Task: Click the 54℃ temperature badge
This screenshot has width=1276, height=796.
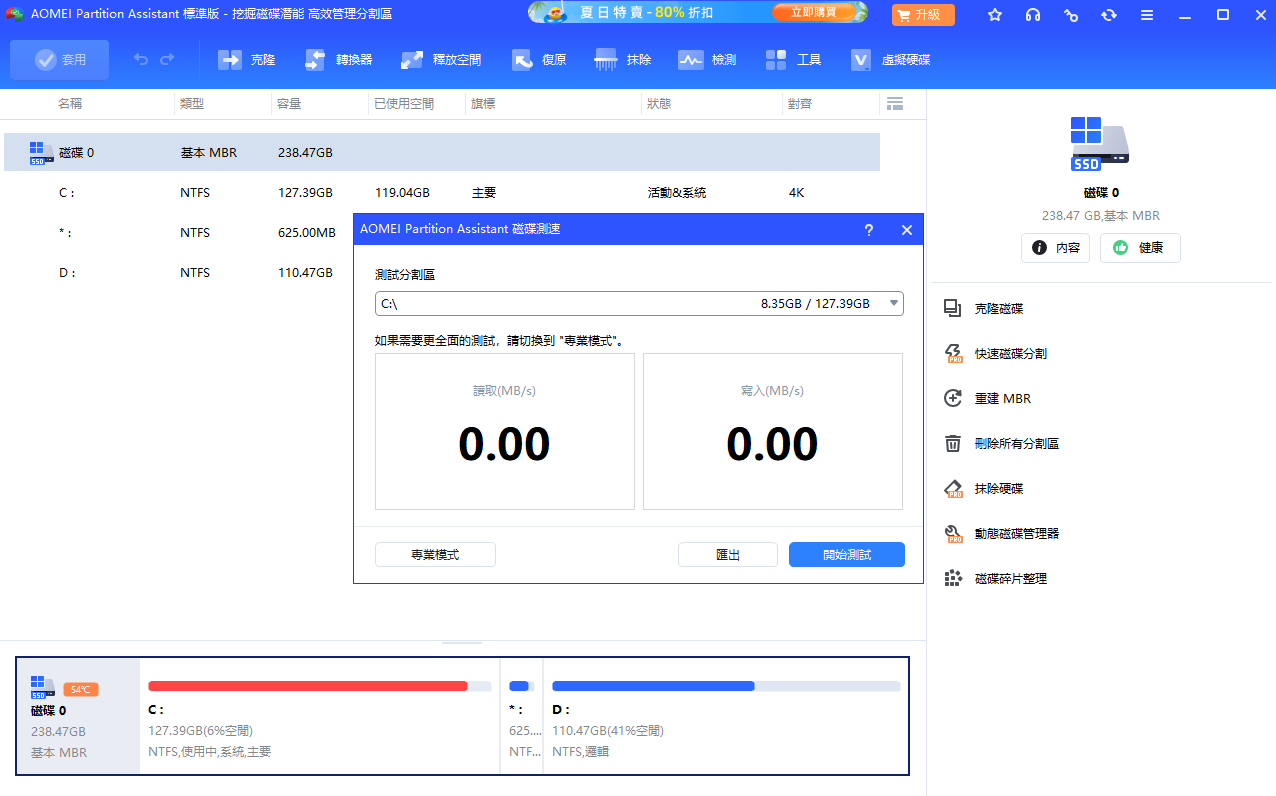Action: 80,689
